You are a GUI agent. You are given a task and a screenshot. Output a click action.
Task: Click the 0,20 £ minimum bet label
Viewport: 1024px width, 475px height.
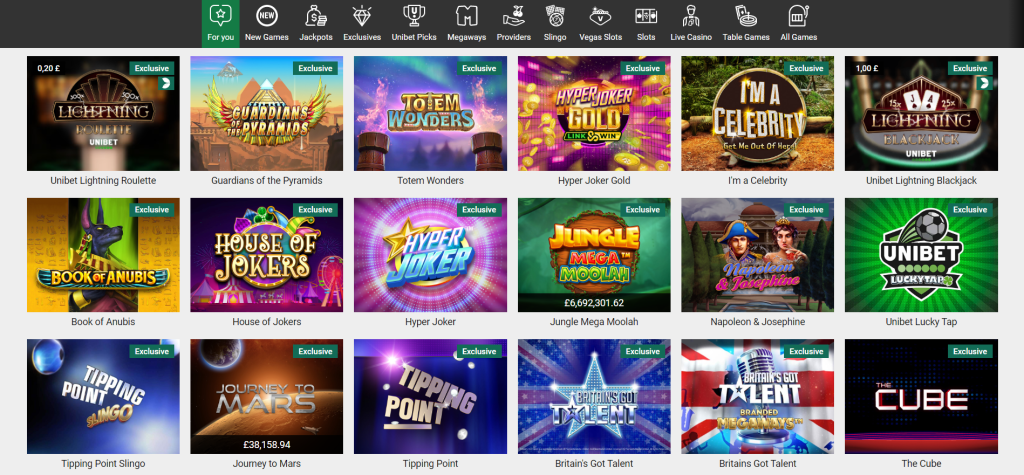48,68
